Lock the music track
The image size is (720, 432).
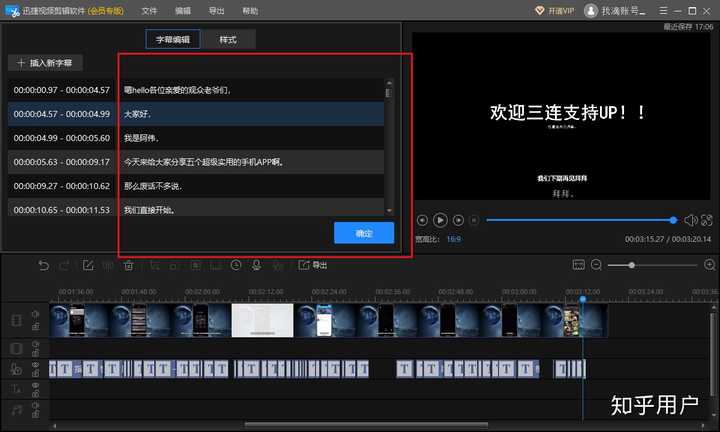click(35, 414)
